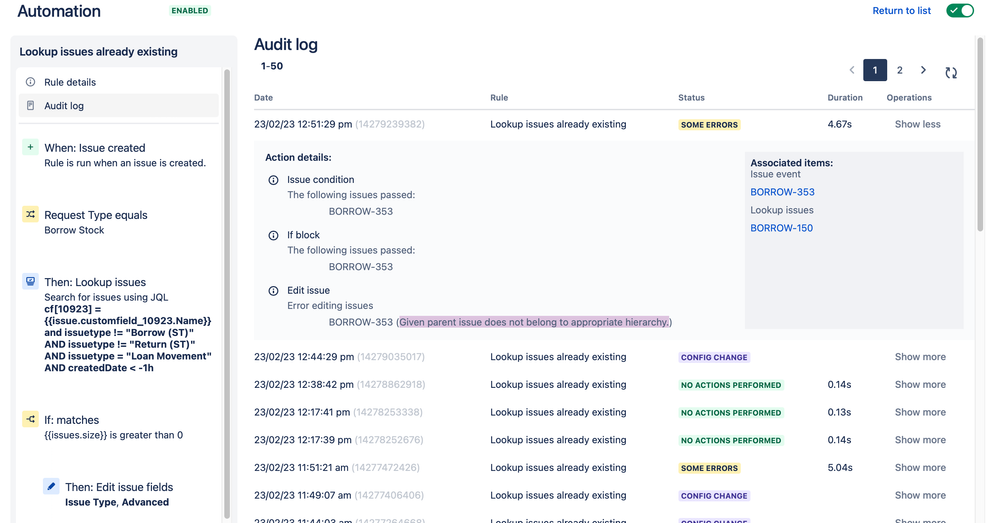Viewport: 999px width, 523px height.
Task: Click the 4.67s duration value
Action: tap(840, 124)
